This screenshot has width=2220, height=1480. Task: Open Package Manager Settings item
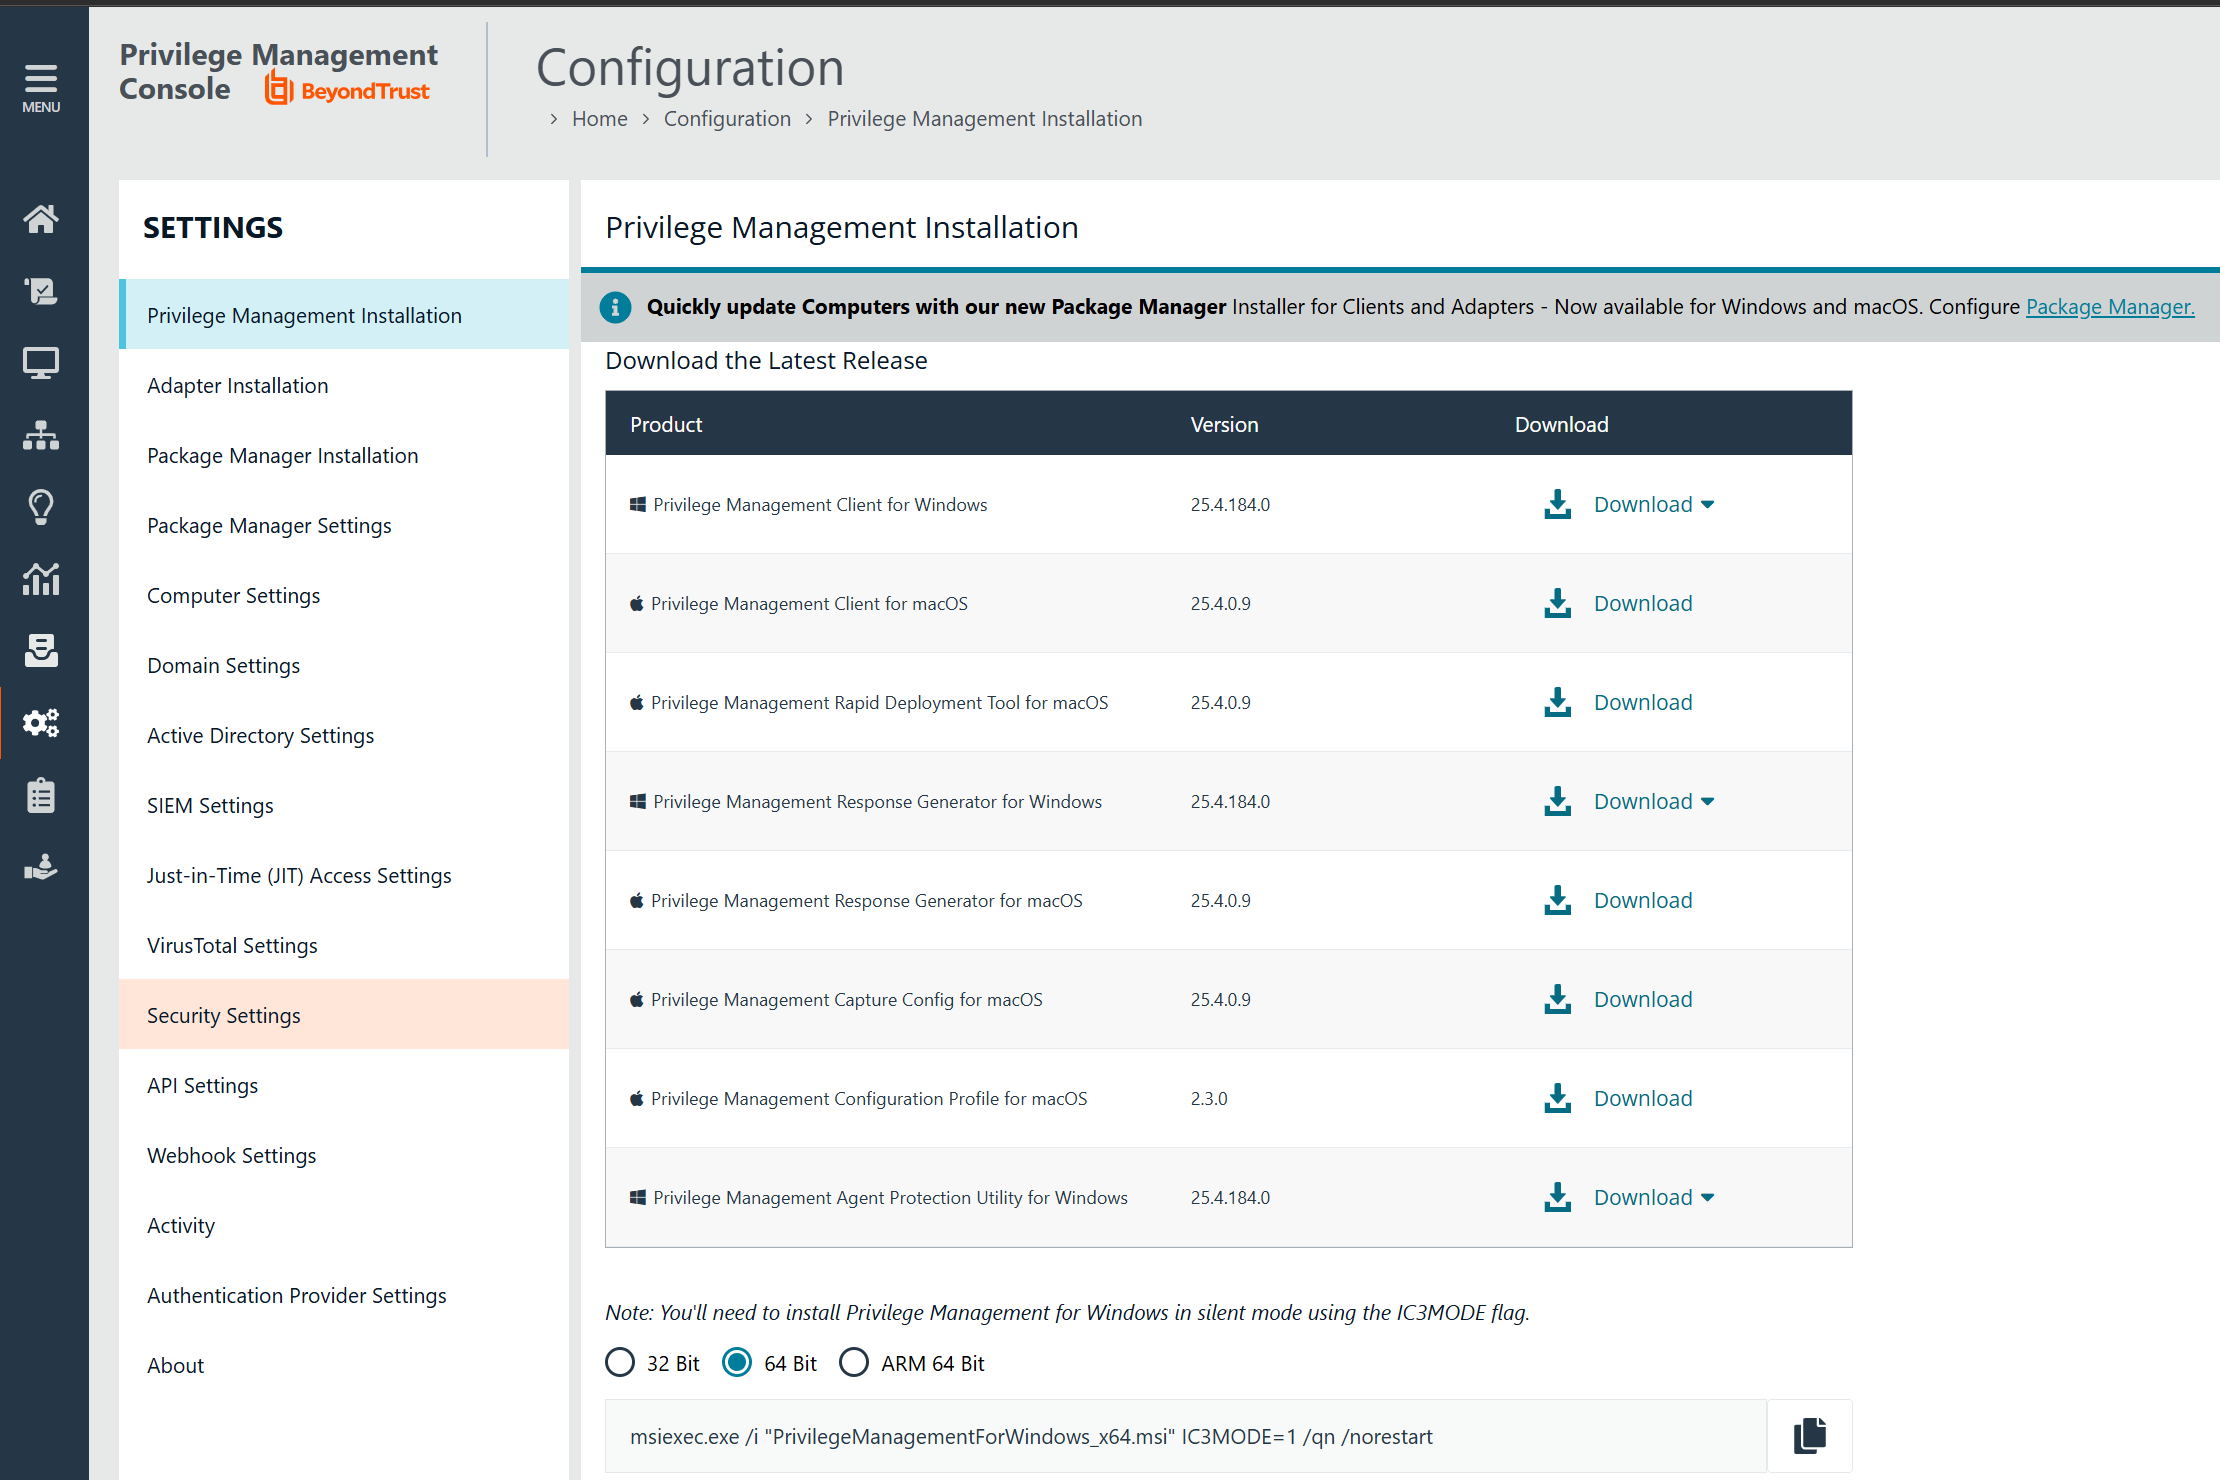[x=344, y=525]
